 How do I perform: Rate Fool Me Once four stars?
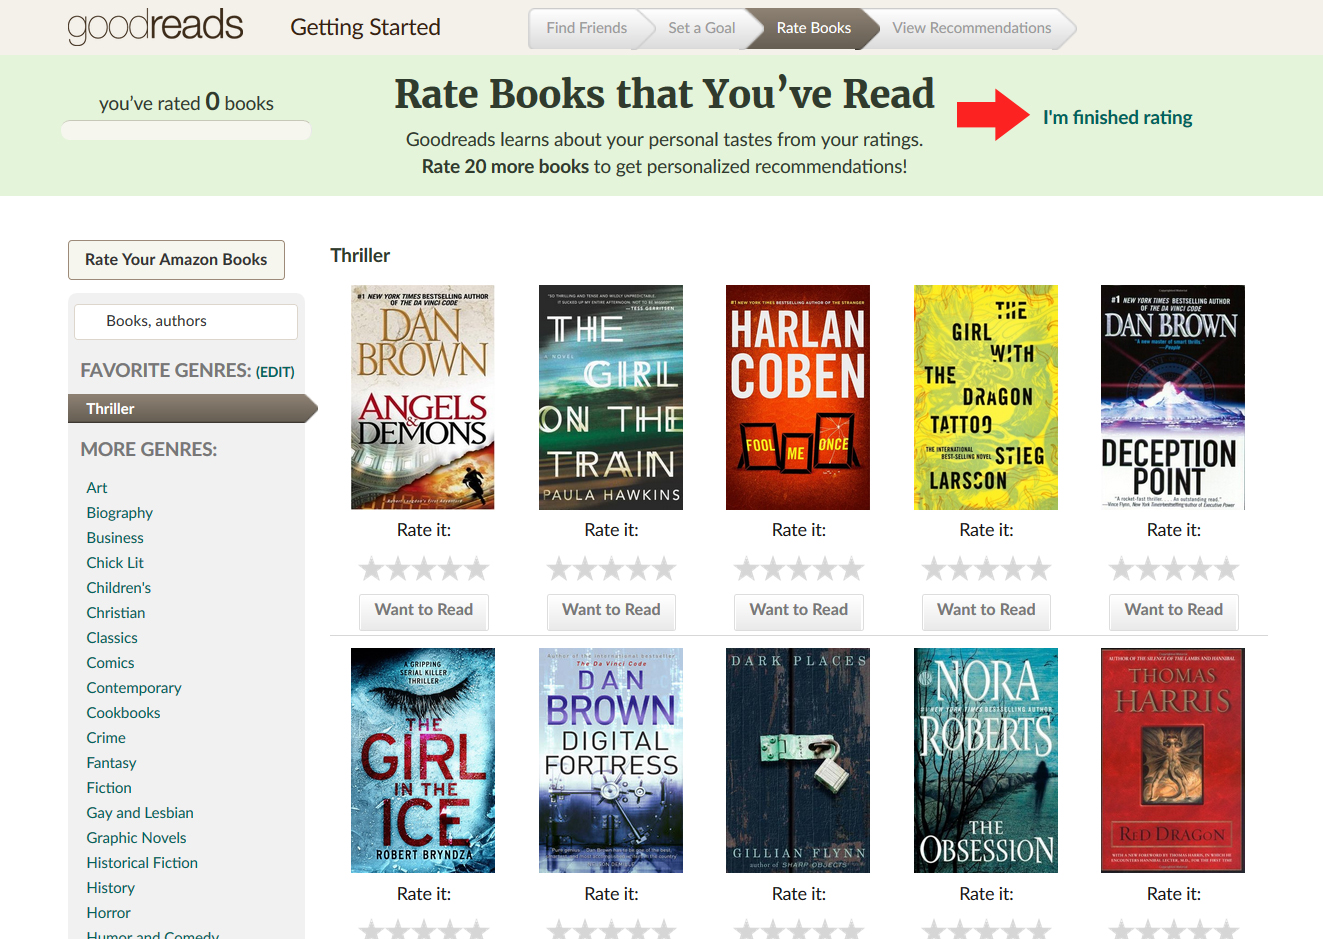tap(825, 569)
